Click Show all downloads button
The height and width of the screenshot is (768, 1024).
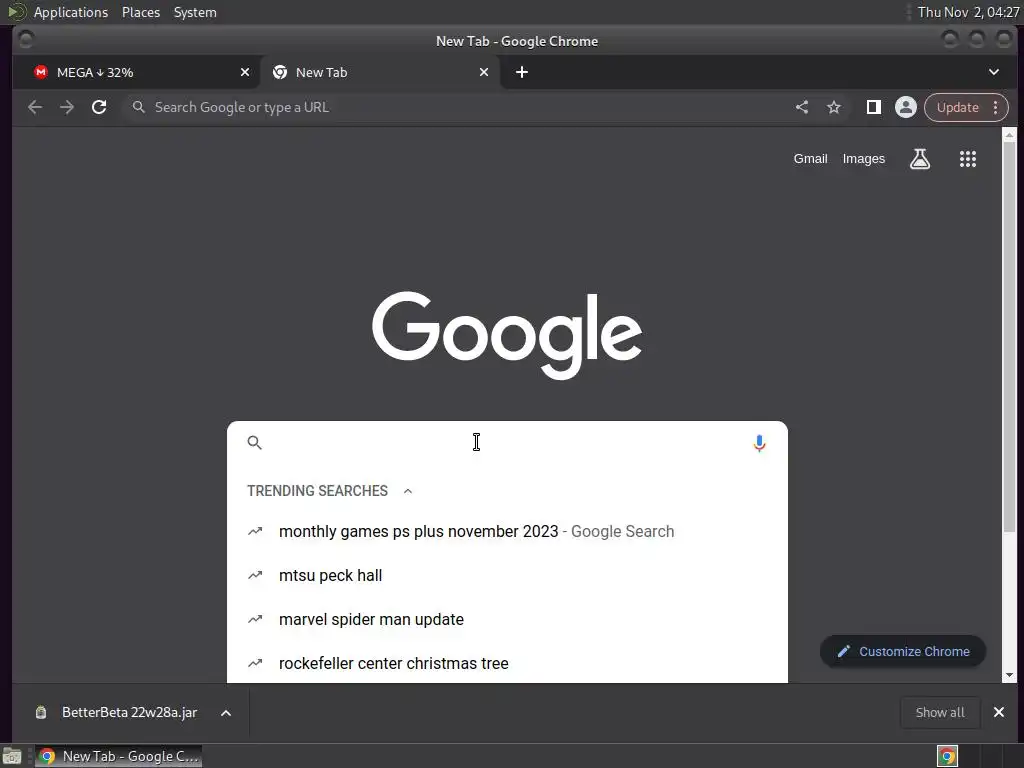click(940, 712)
